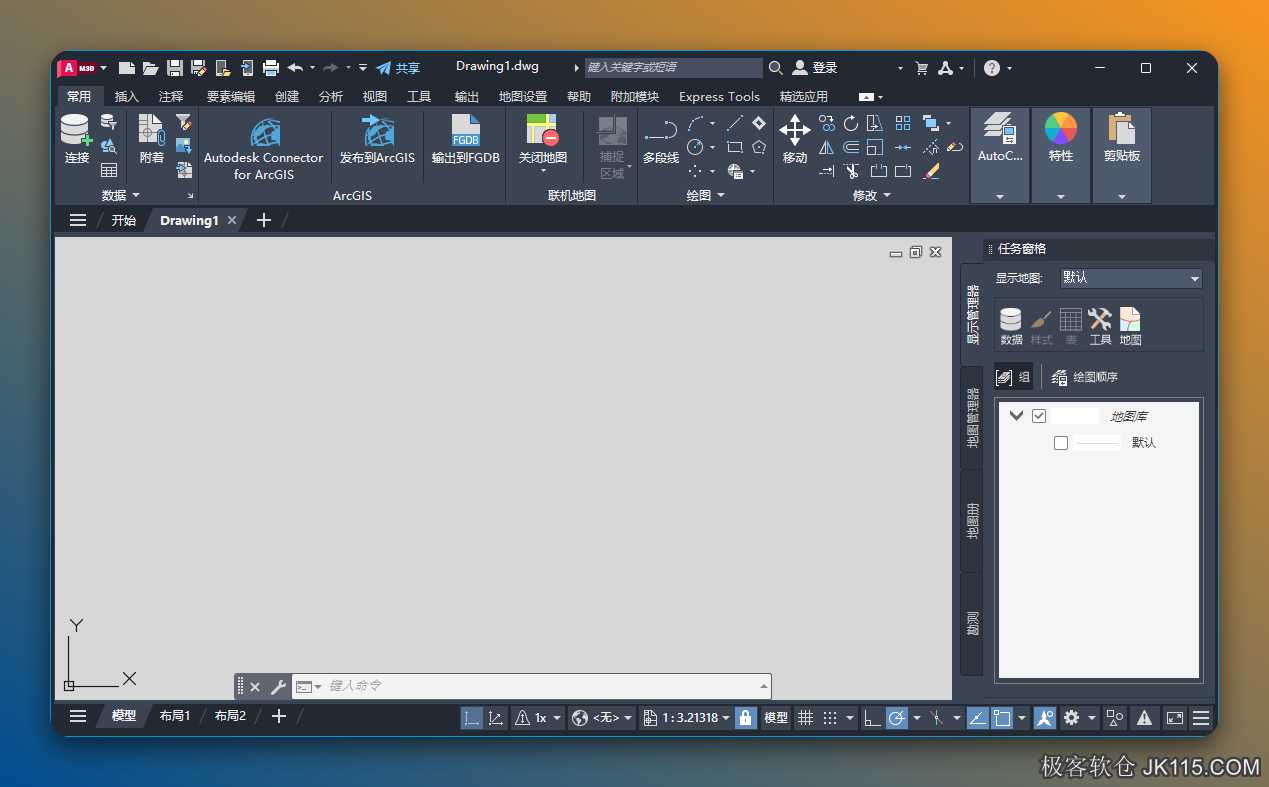Click the Data (数据) icon in task pane
This screenshot has width=1269, height=787.
pyautogui.click(x=1011, y=326)
